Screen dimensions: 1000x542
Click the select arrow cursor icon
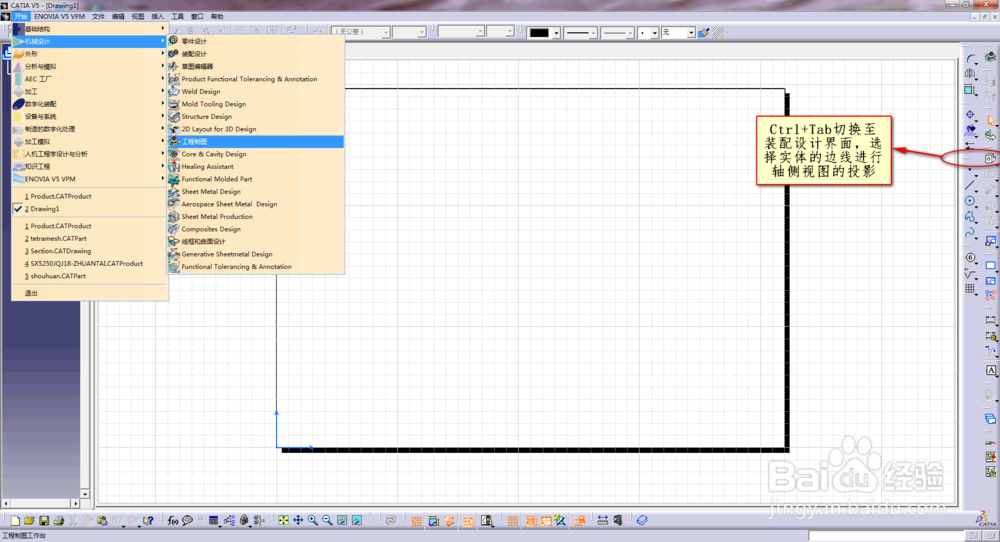click(990, 120)
